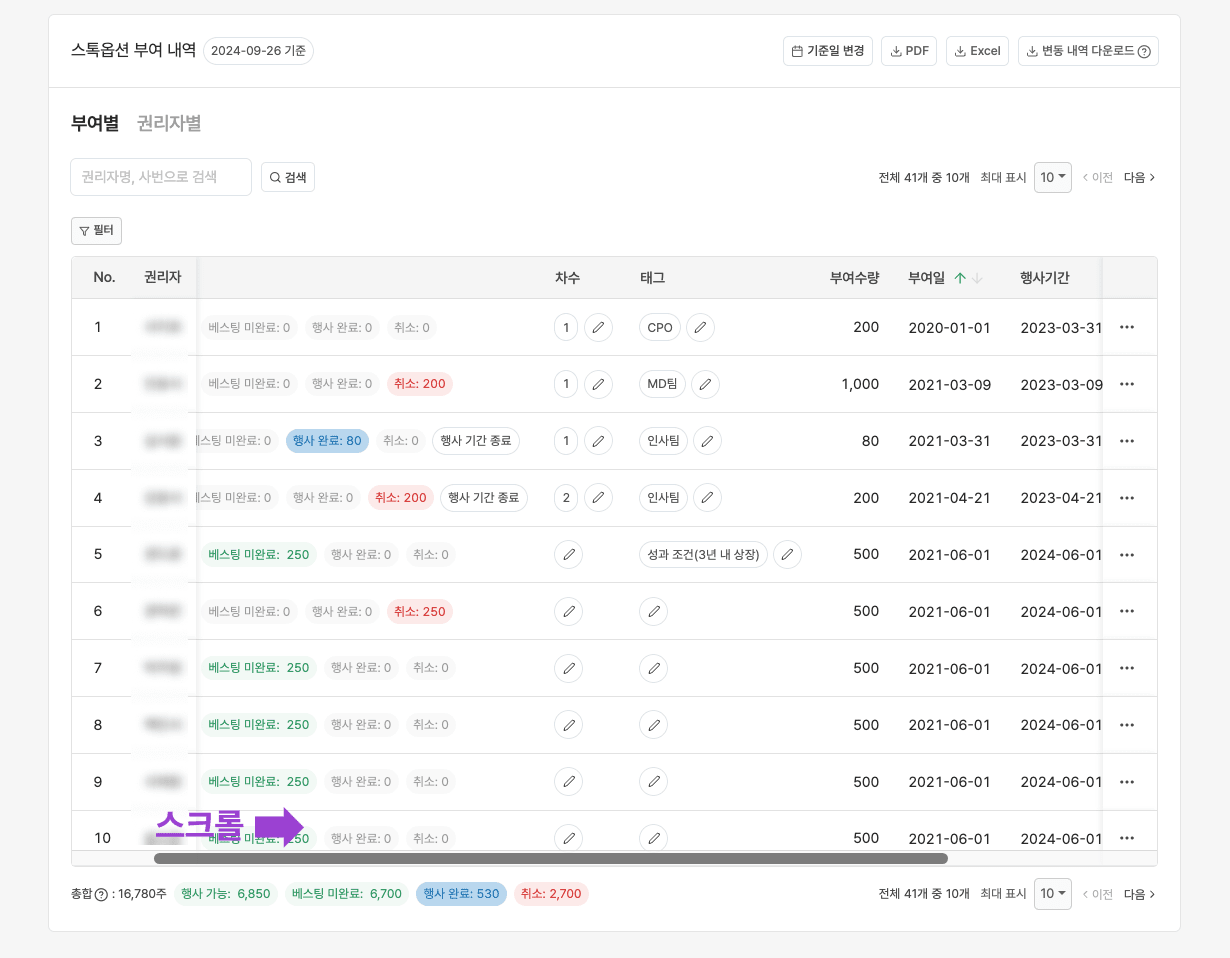The height and width of the screenshot is (958, 1230).
Task: Open the 최대 표시 count dropdown
Action: pos(1052,177)
